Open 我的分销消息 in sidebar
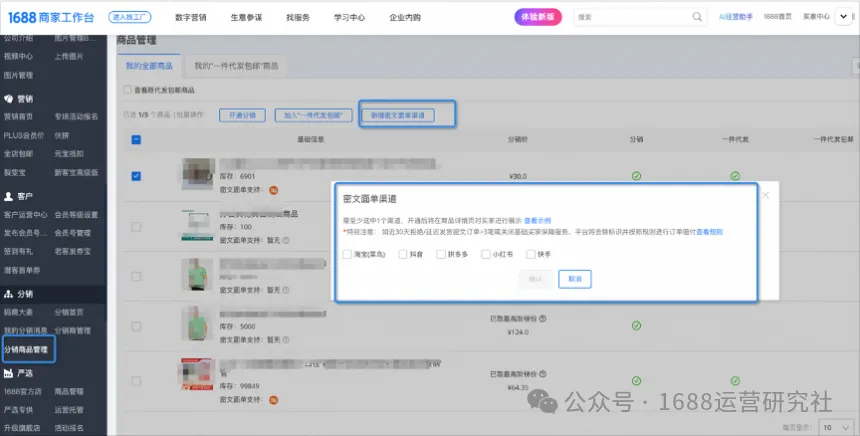The width and height of the screenshot is (860, 436). coord(26,331)
